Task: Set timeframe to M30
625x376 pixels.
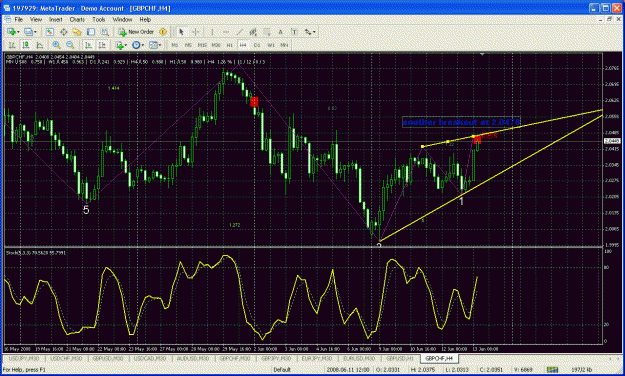Action: click(216, 45)
